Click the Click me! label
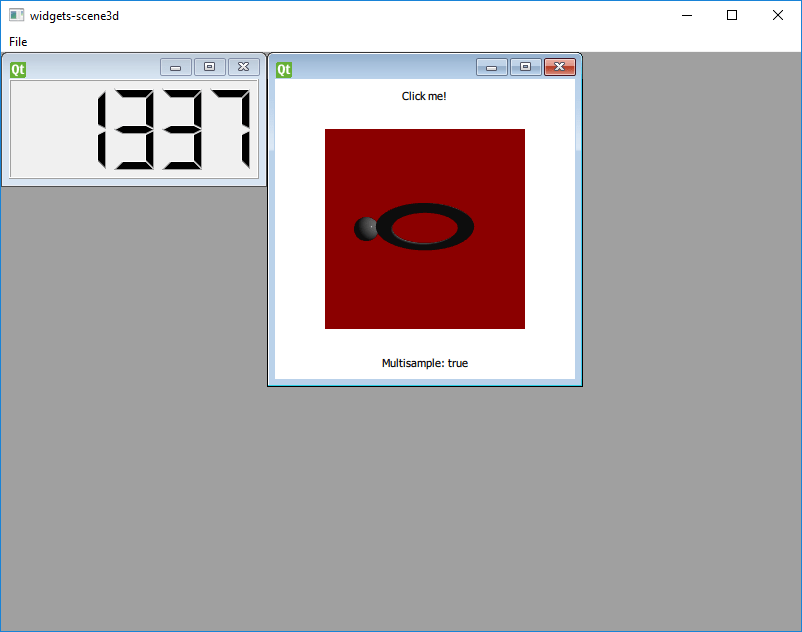This screenshot has width=802, height=632. pyautogui.click(x=424, y=96)
